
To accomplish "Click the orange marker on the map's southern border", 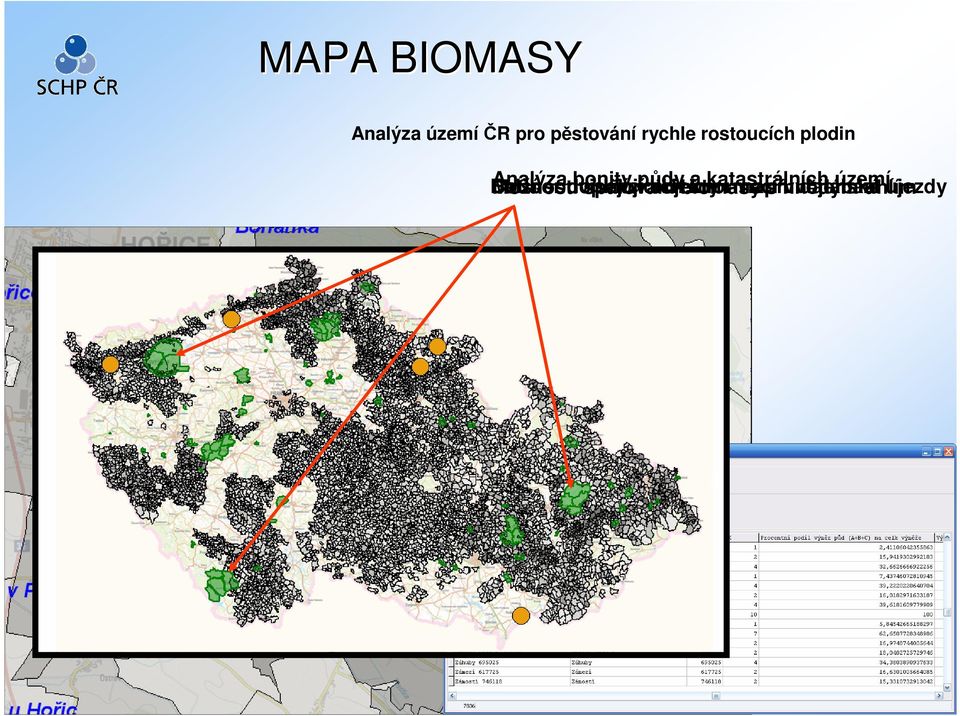I will [x=521, y=616].
